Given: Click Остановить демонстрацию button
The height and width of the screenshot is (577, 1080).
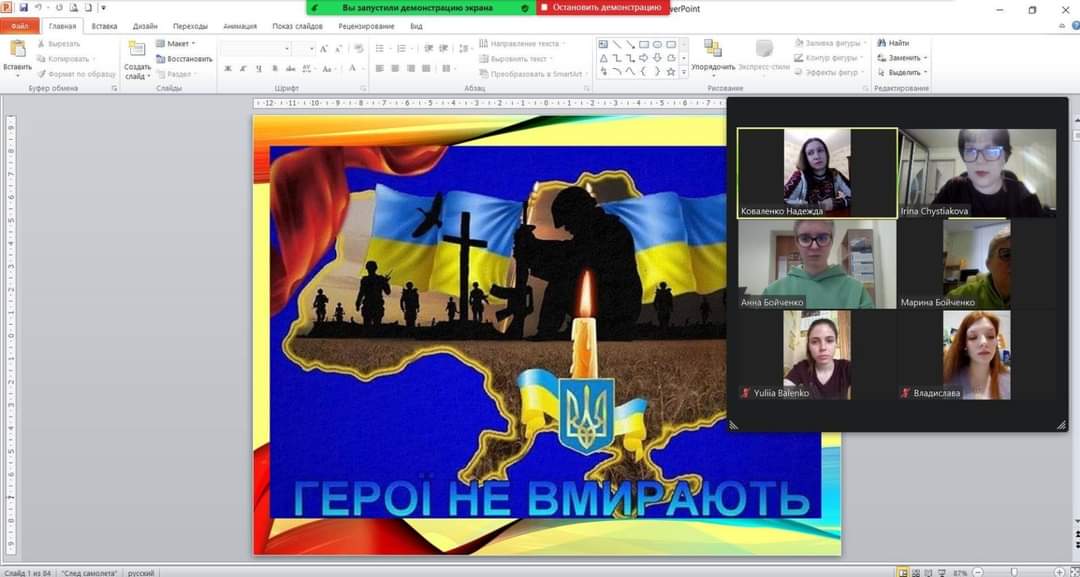Looking at the screenshot, I should 601,8.
